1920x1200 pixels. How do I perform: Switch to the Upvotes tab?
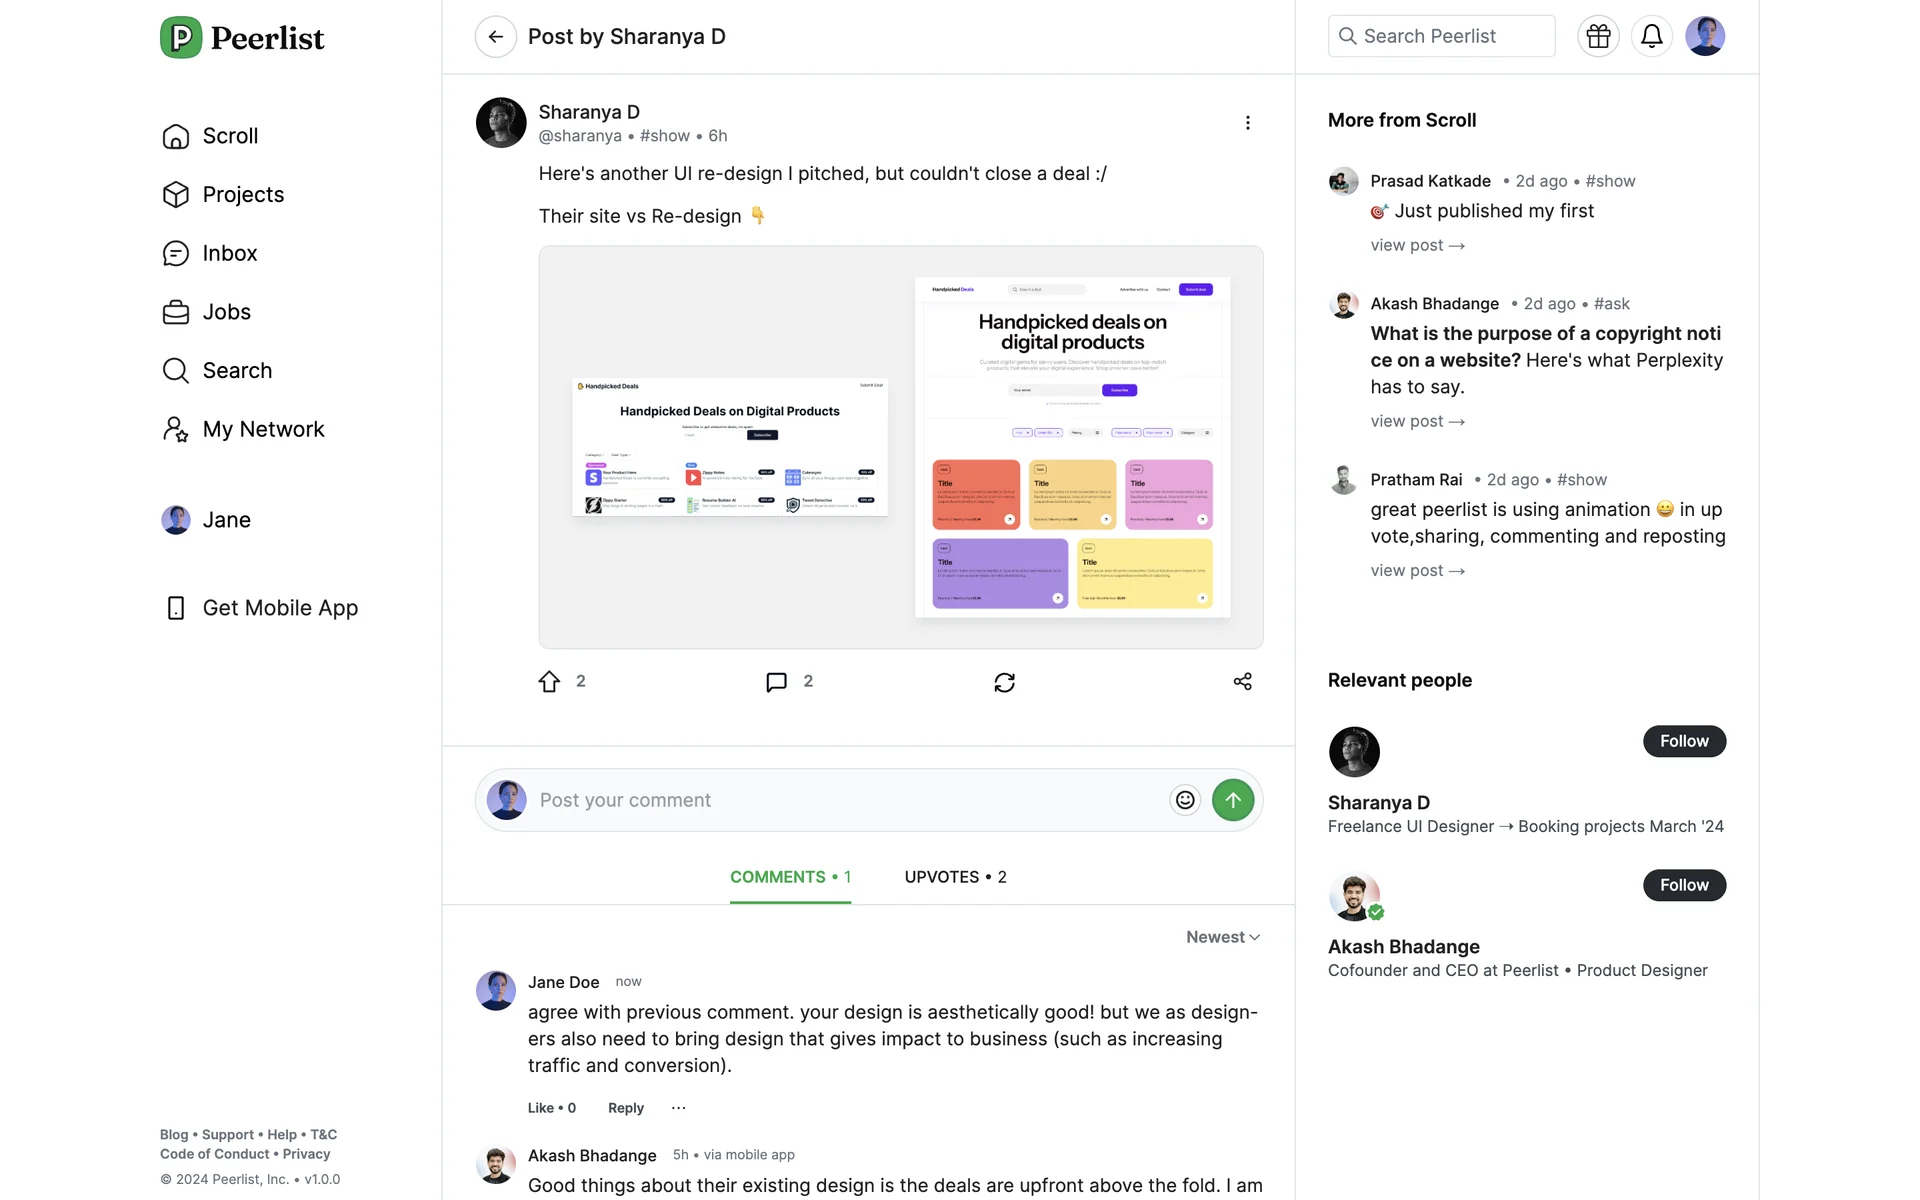955,877
